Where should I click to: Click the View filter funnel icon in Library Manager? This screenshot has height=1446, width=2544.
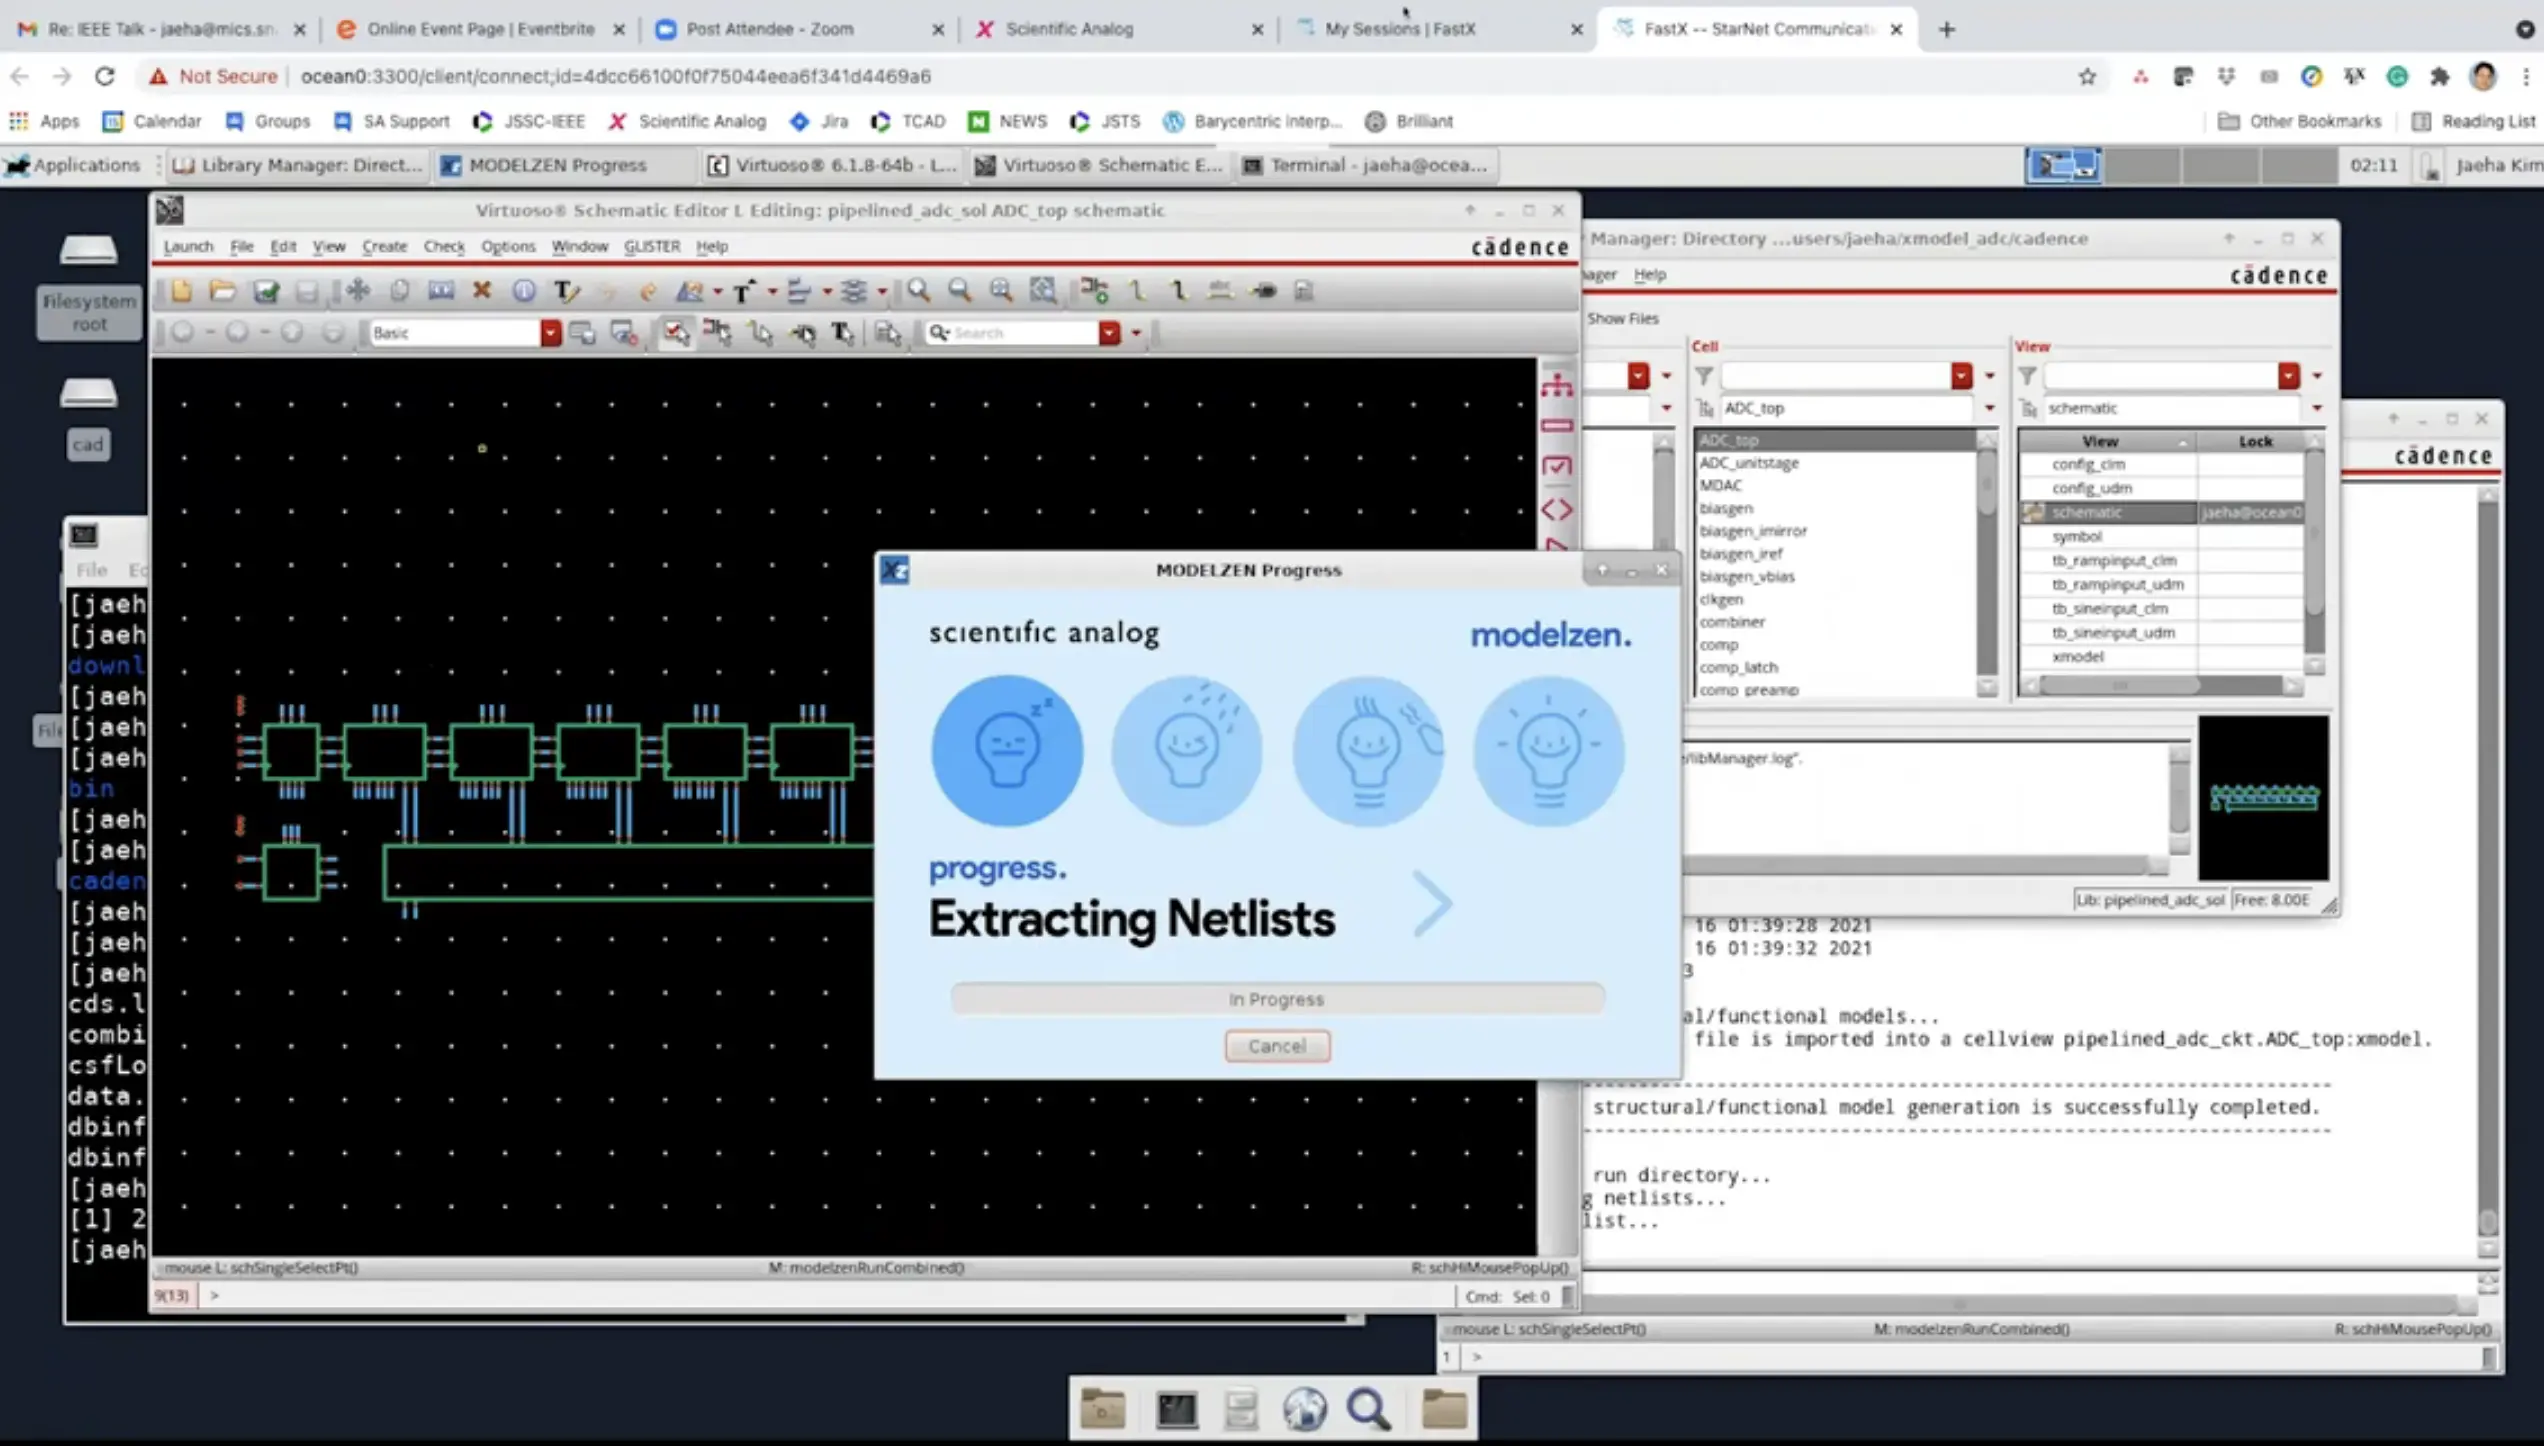[2027, 376]
